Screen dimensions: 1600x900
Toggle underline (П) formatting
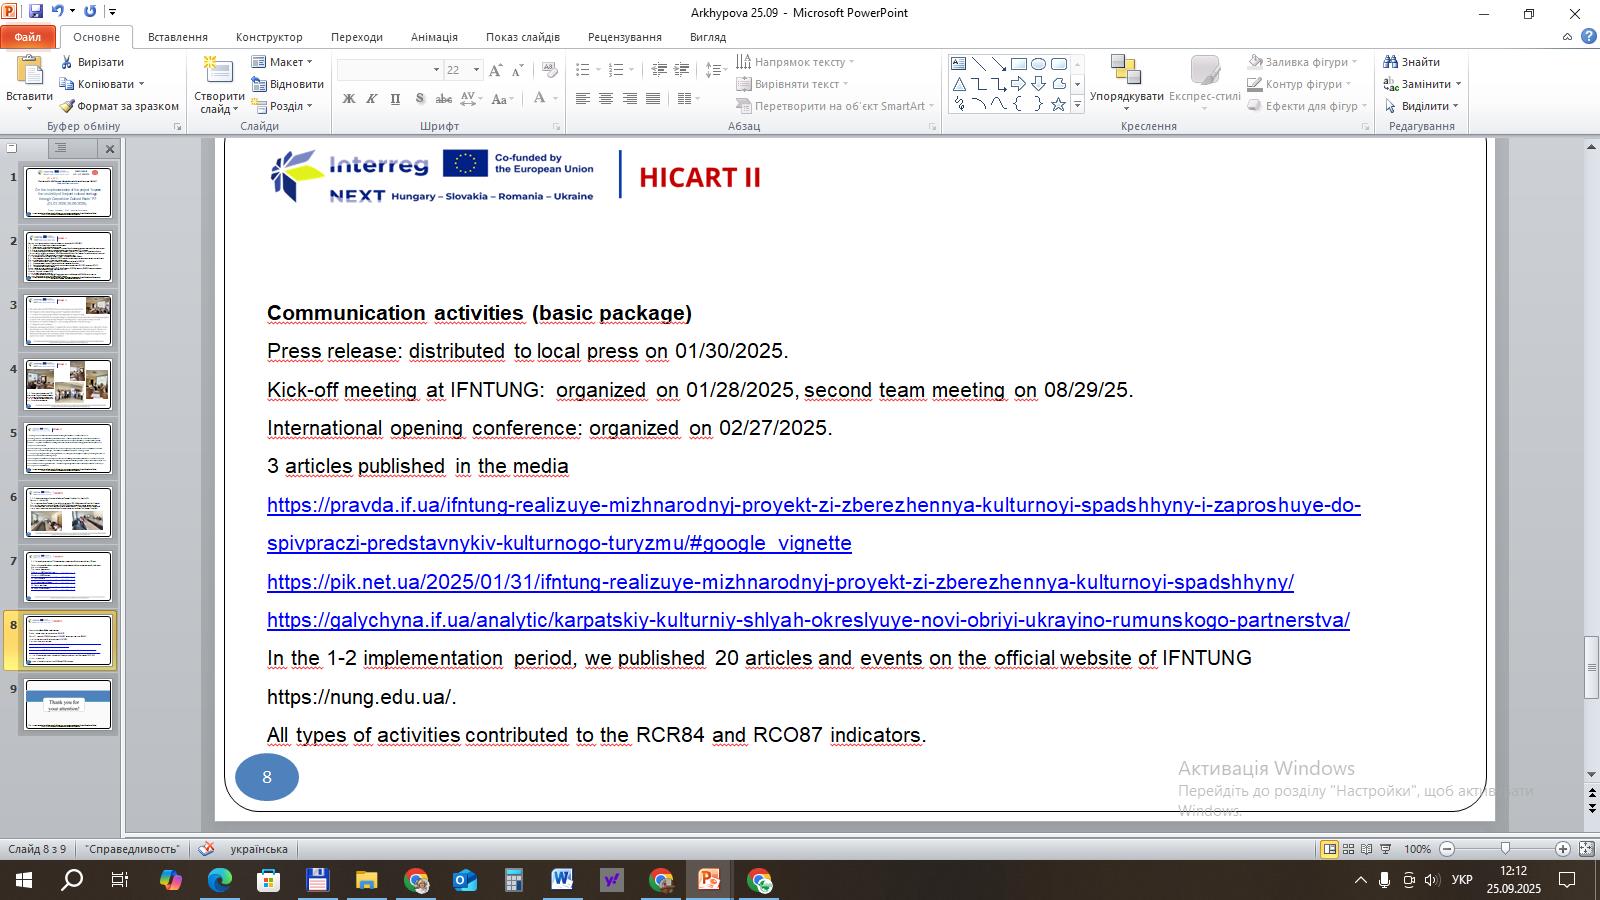[395, 99]
